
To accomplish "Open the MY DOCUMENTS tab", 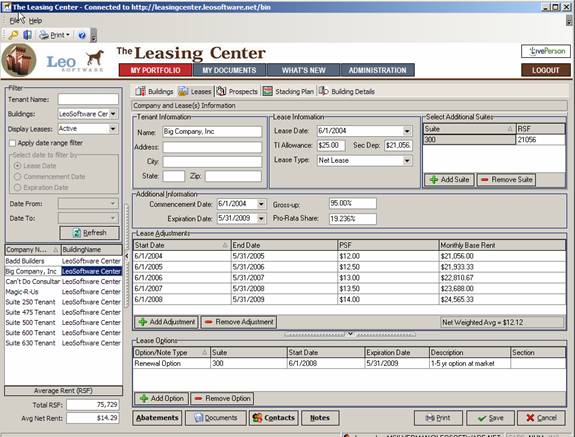I will [229, 70].
